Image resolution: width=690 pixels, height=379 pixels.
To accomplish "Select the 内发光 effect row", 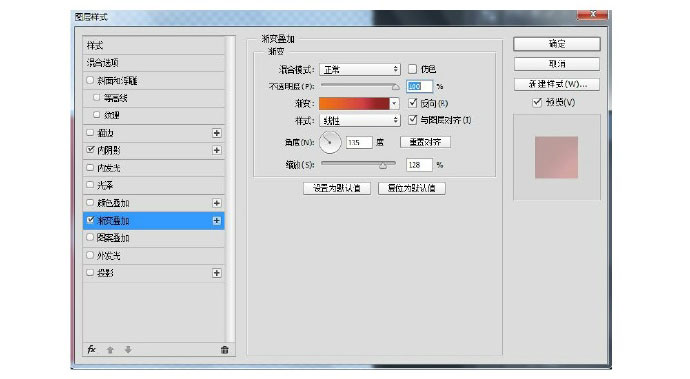I will point(154,168).
